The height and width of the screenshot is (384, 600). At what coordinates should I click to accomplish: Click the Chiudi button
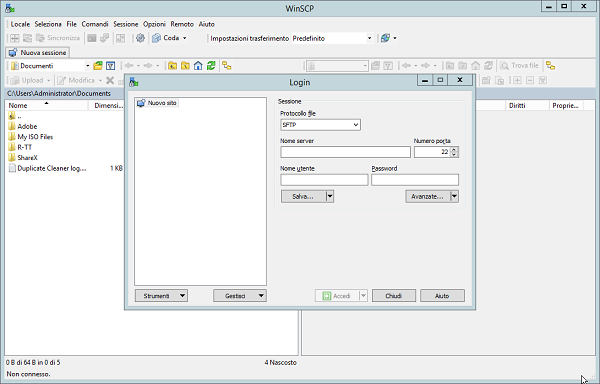(394, 296)
